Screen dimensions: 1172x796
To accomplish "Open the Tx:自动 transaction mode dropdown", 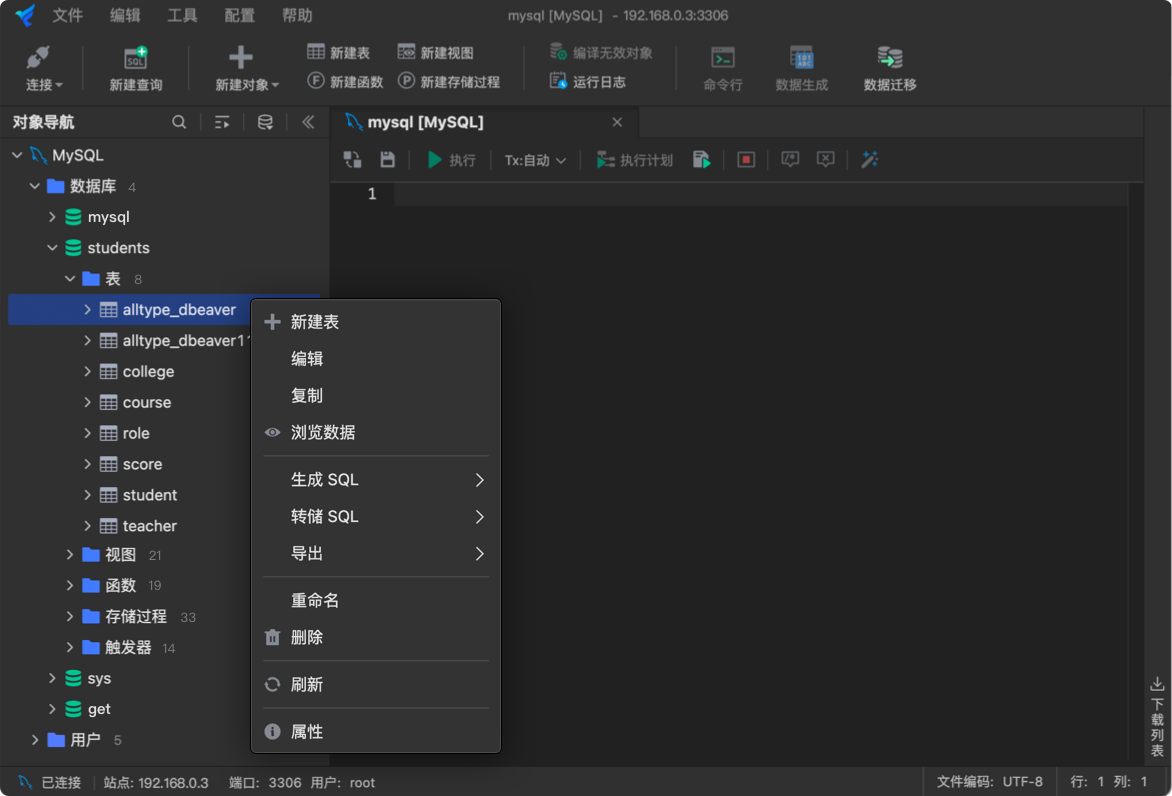I will coord(534,159).
